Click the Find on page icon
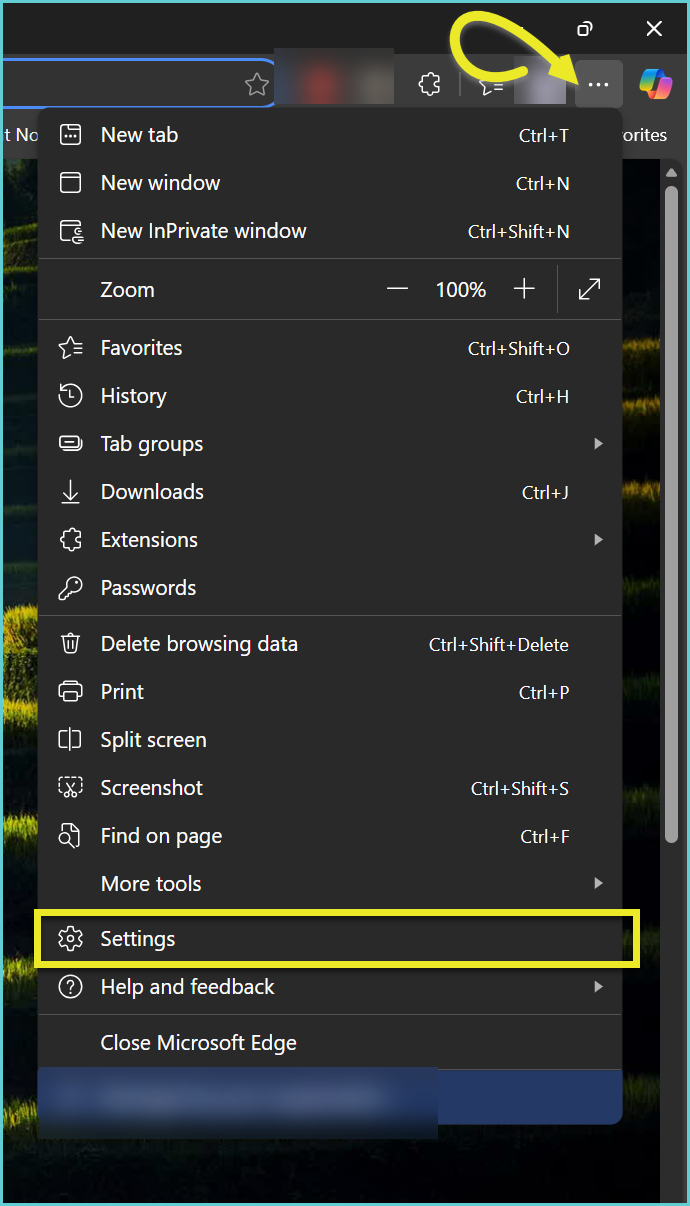 point(70,836)
